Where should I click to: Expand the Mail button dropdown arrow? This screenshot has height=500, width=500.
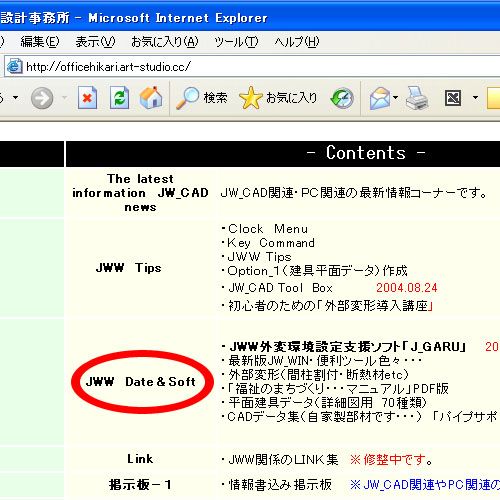395,98
